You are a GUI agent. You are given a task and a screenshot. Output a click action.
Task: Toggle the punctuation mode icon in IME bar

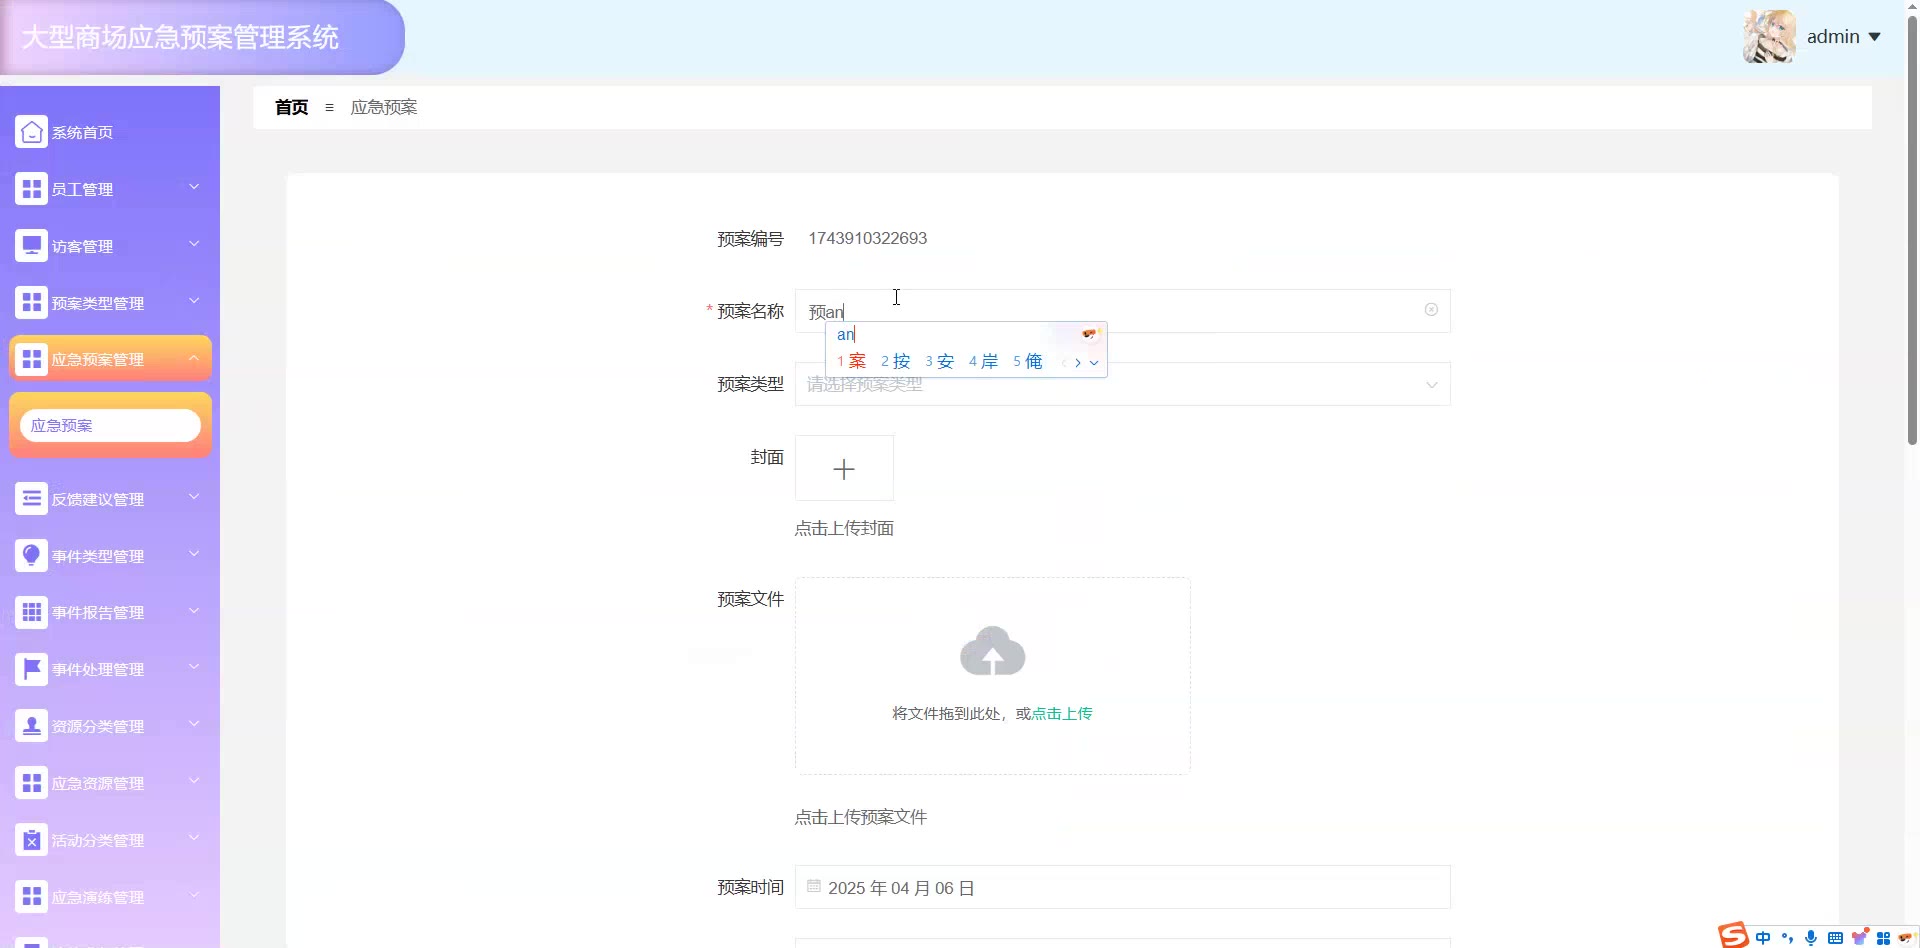click(1787, 938)
